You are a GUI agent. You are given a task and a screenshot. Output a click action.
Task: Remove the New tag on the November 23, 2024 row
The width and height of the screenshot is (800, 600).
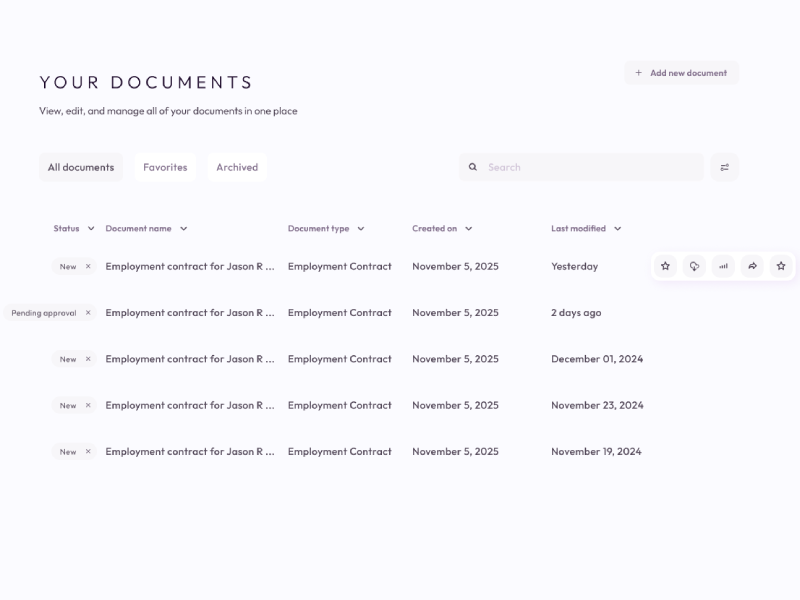(88, 405)
